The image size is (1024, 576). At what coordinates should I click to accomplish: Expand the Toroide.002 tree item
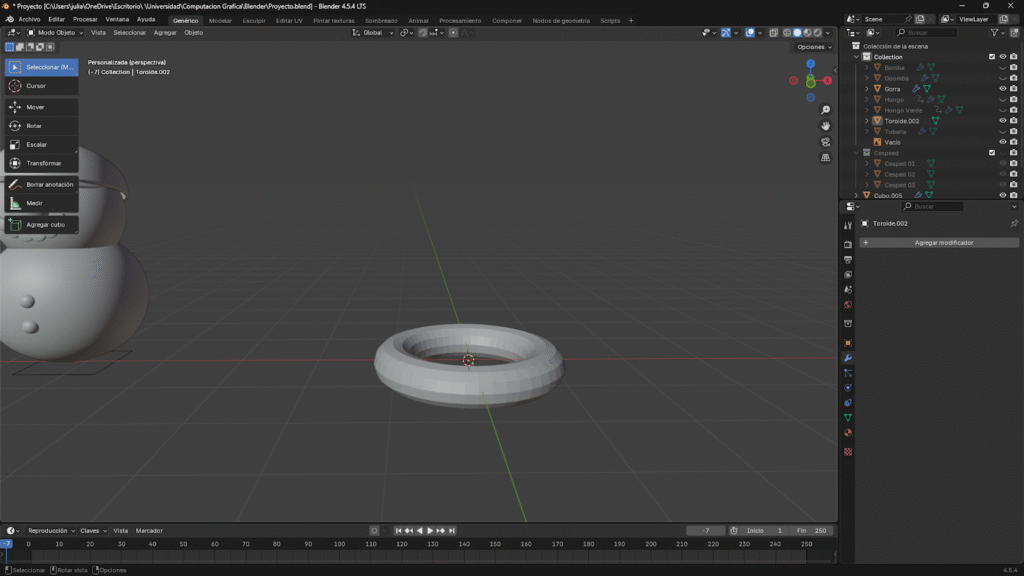tap(867, 121)
